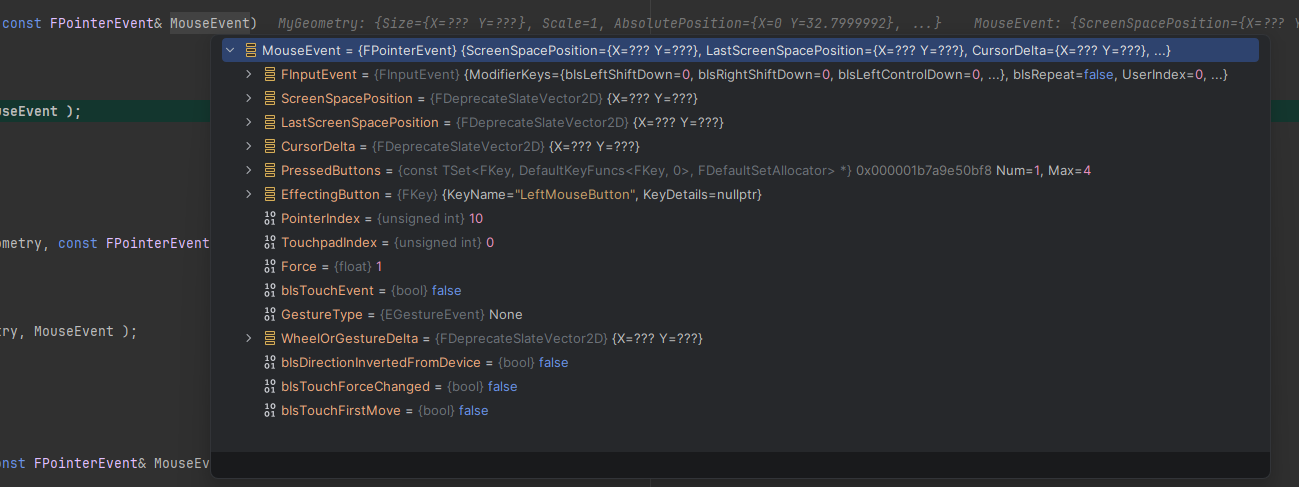
Task: Click the binary icon beside TouchpadIndex
Action: point(269,243)
